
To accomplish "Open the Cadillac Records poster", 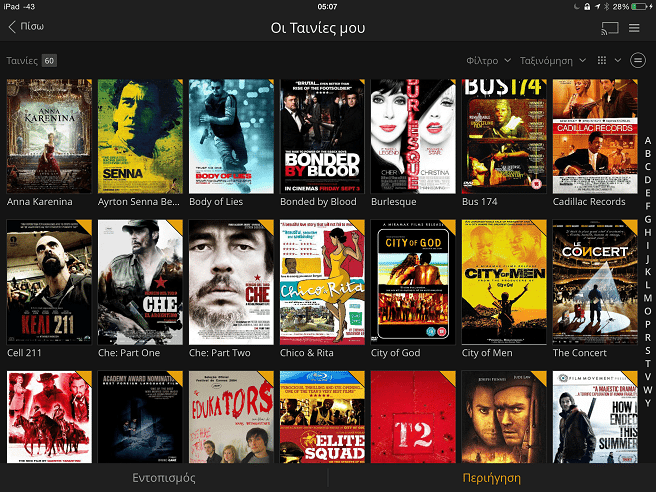I will click(x=595, y=136).
